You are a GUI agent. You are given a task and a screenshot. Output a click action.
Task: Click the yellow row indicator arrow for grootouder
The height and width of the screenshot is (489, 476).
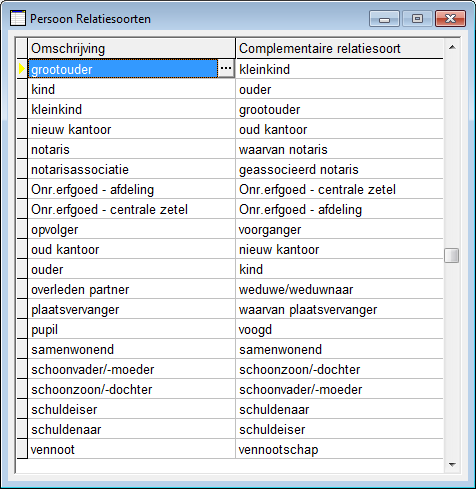coord(22,69)
